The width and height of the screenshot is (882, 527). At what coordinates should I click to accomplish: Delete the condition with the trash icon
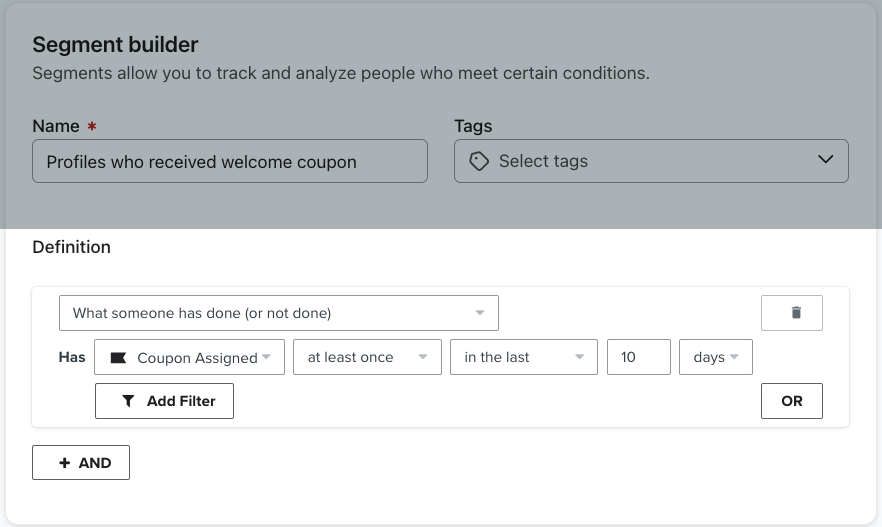[x=796, y=313]
